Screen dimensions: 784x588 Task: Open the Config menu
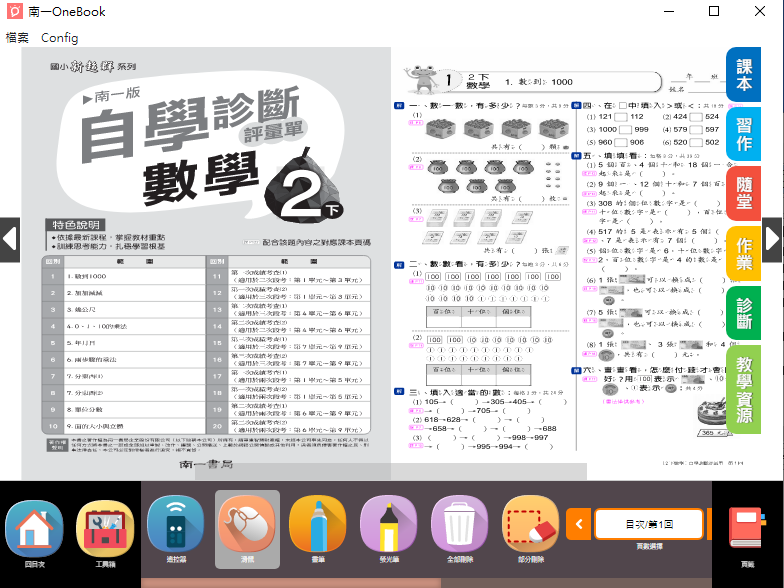[x=59, y=37]
